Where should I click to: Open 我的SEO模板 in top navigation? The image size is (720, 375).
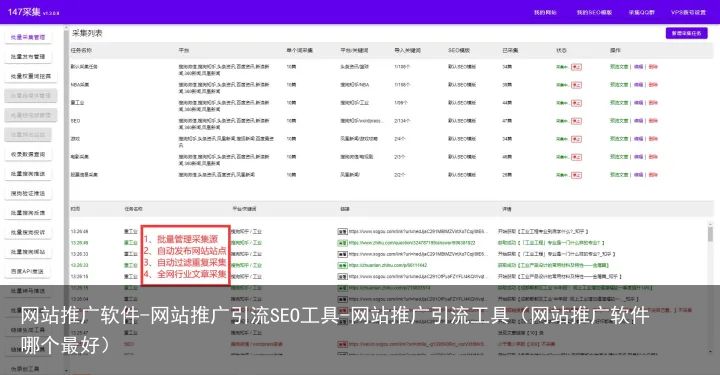tap(594, 12)
